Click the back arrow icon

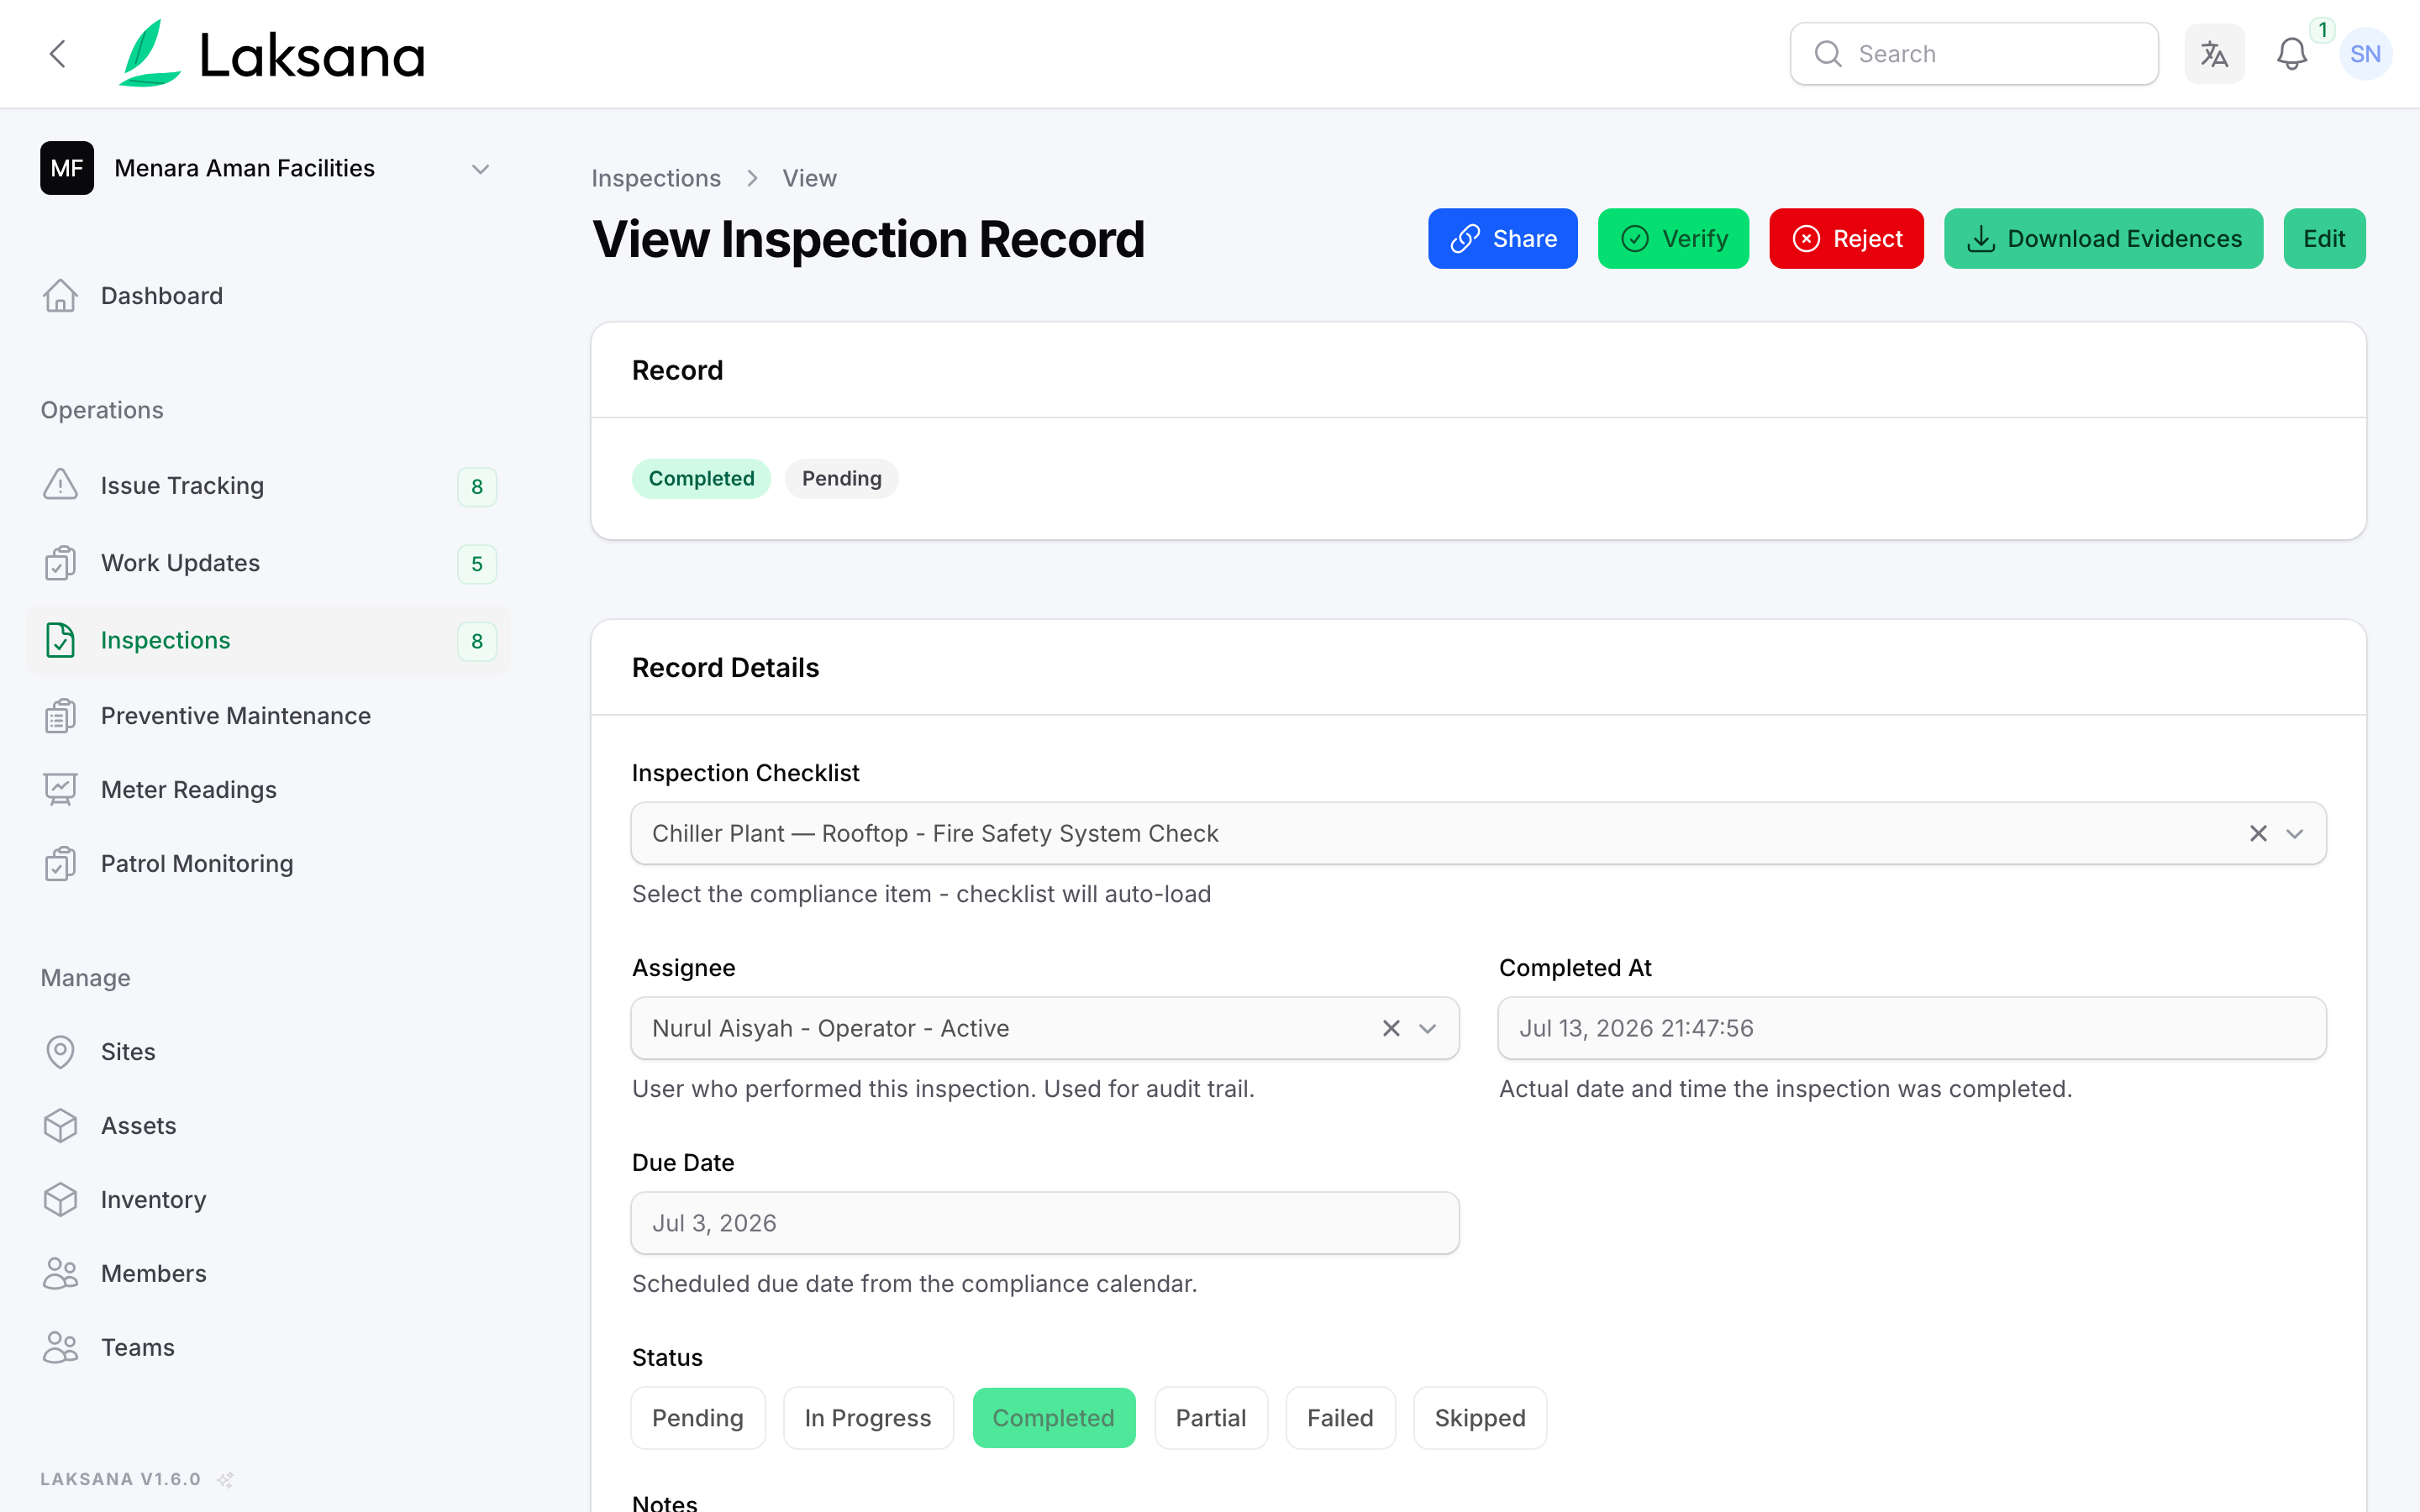[58, 54]
